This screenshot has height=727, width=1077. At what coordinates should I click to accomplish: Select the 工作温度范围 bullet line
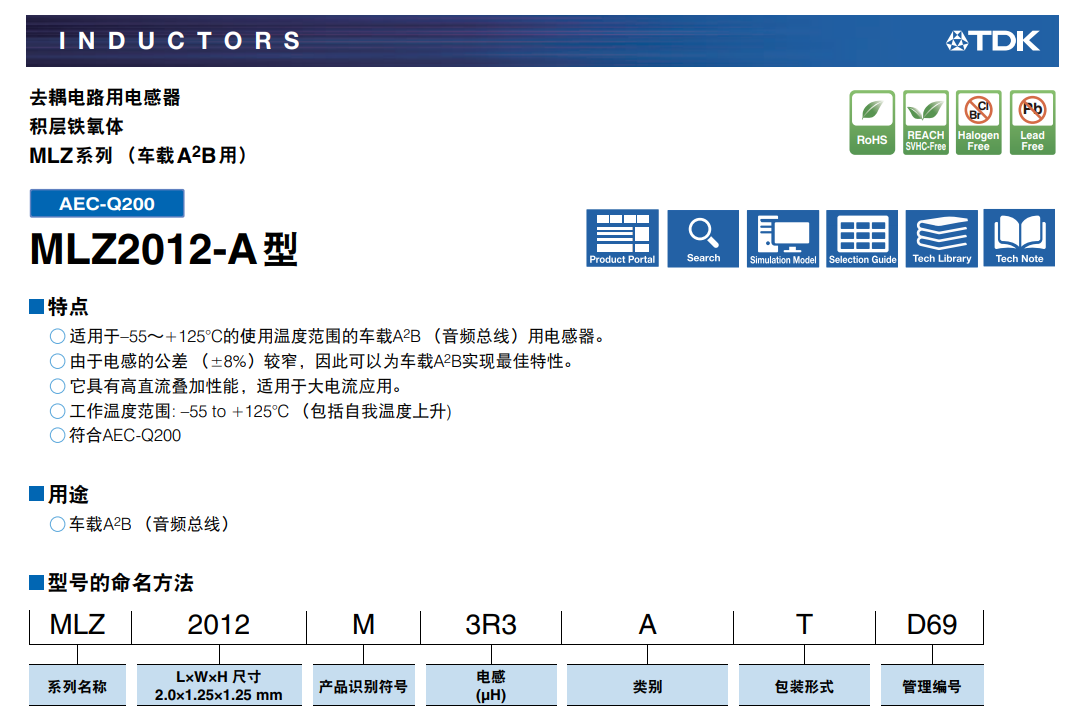(x=251, y=411)
